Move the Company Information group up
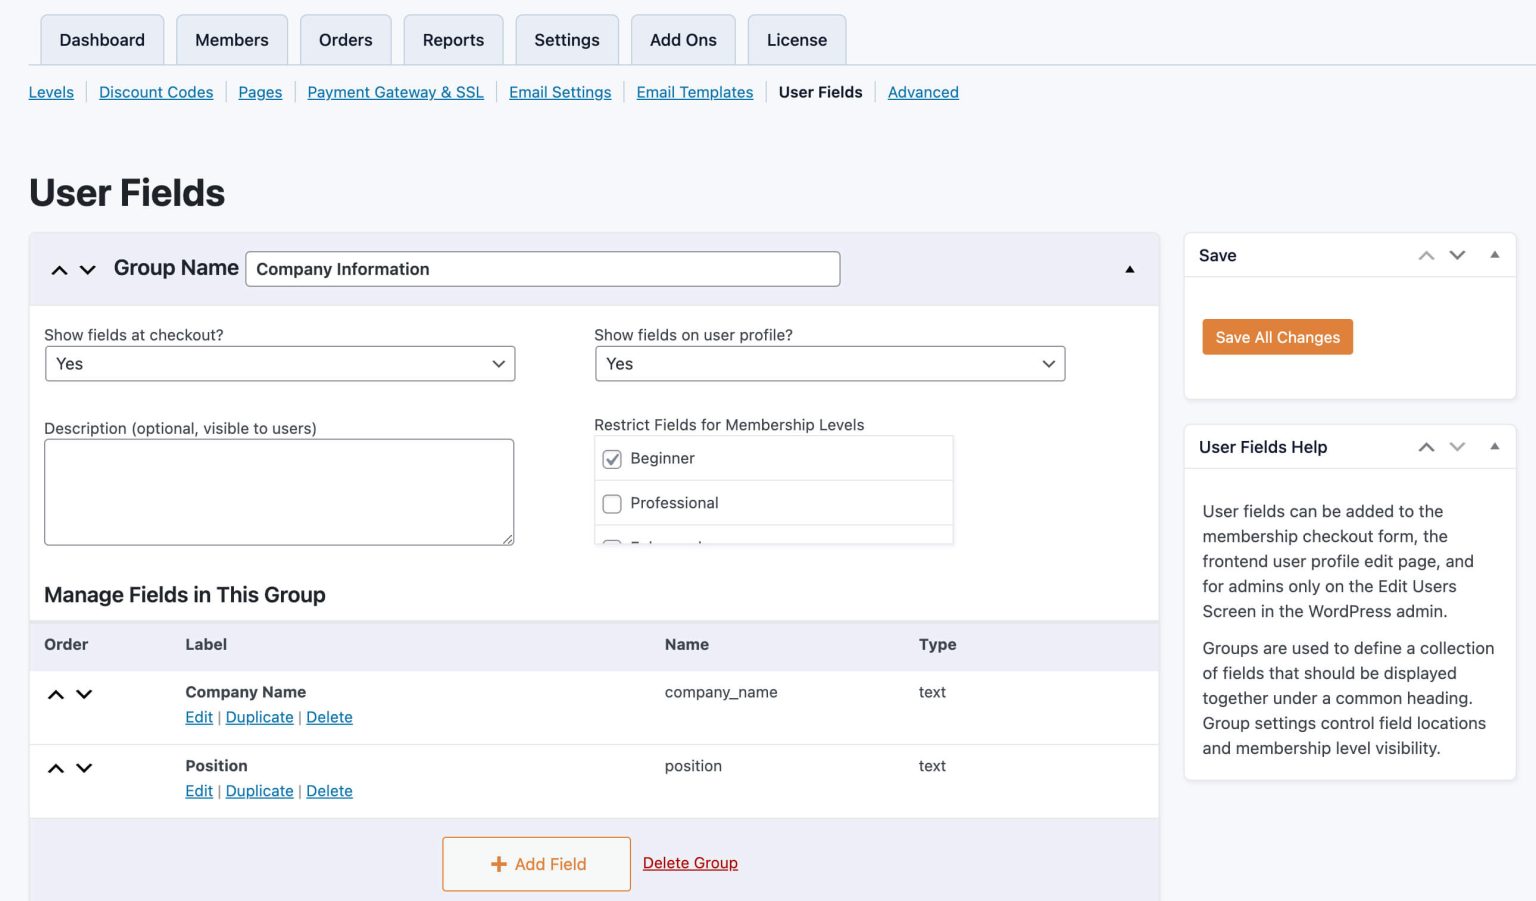The height and width of the screenshot is (901, 1536). 59,269
